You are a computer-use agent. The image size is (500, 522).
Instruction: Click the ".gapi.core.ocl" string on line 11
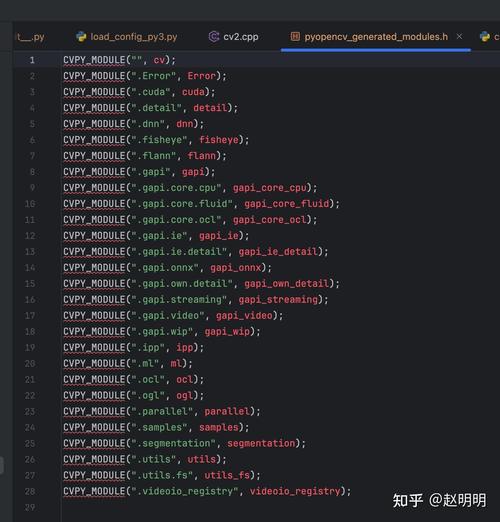176,220
